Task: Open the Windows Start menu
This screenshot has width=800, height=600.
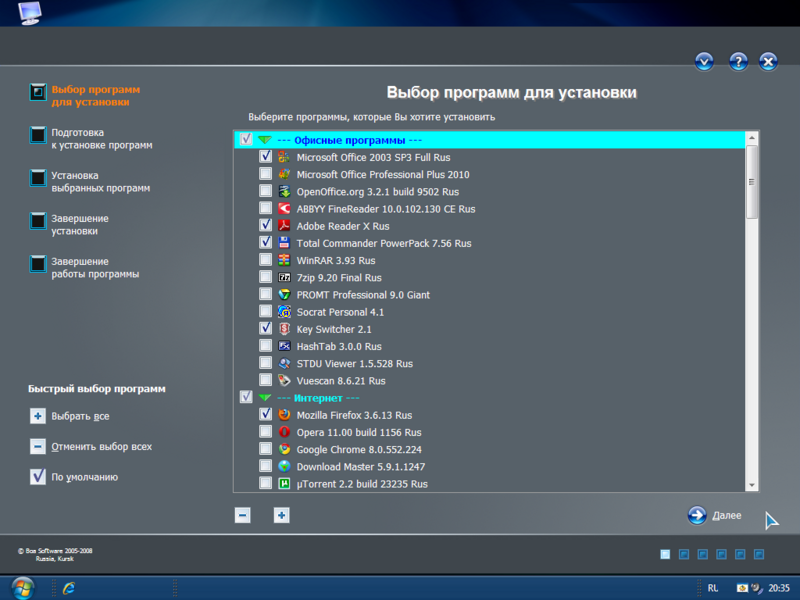Action: [23, 588]
